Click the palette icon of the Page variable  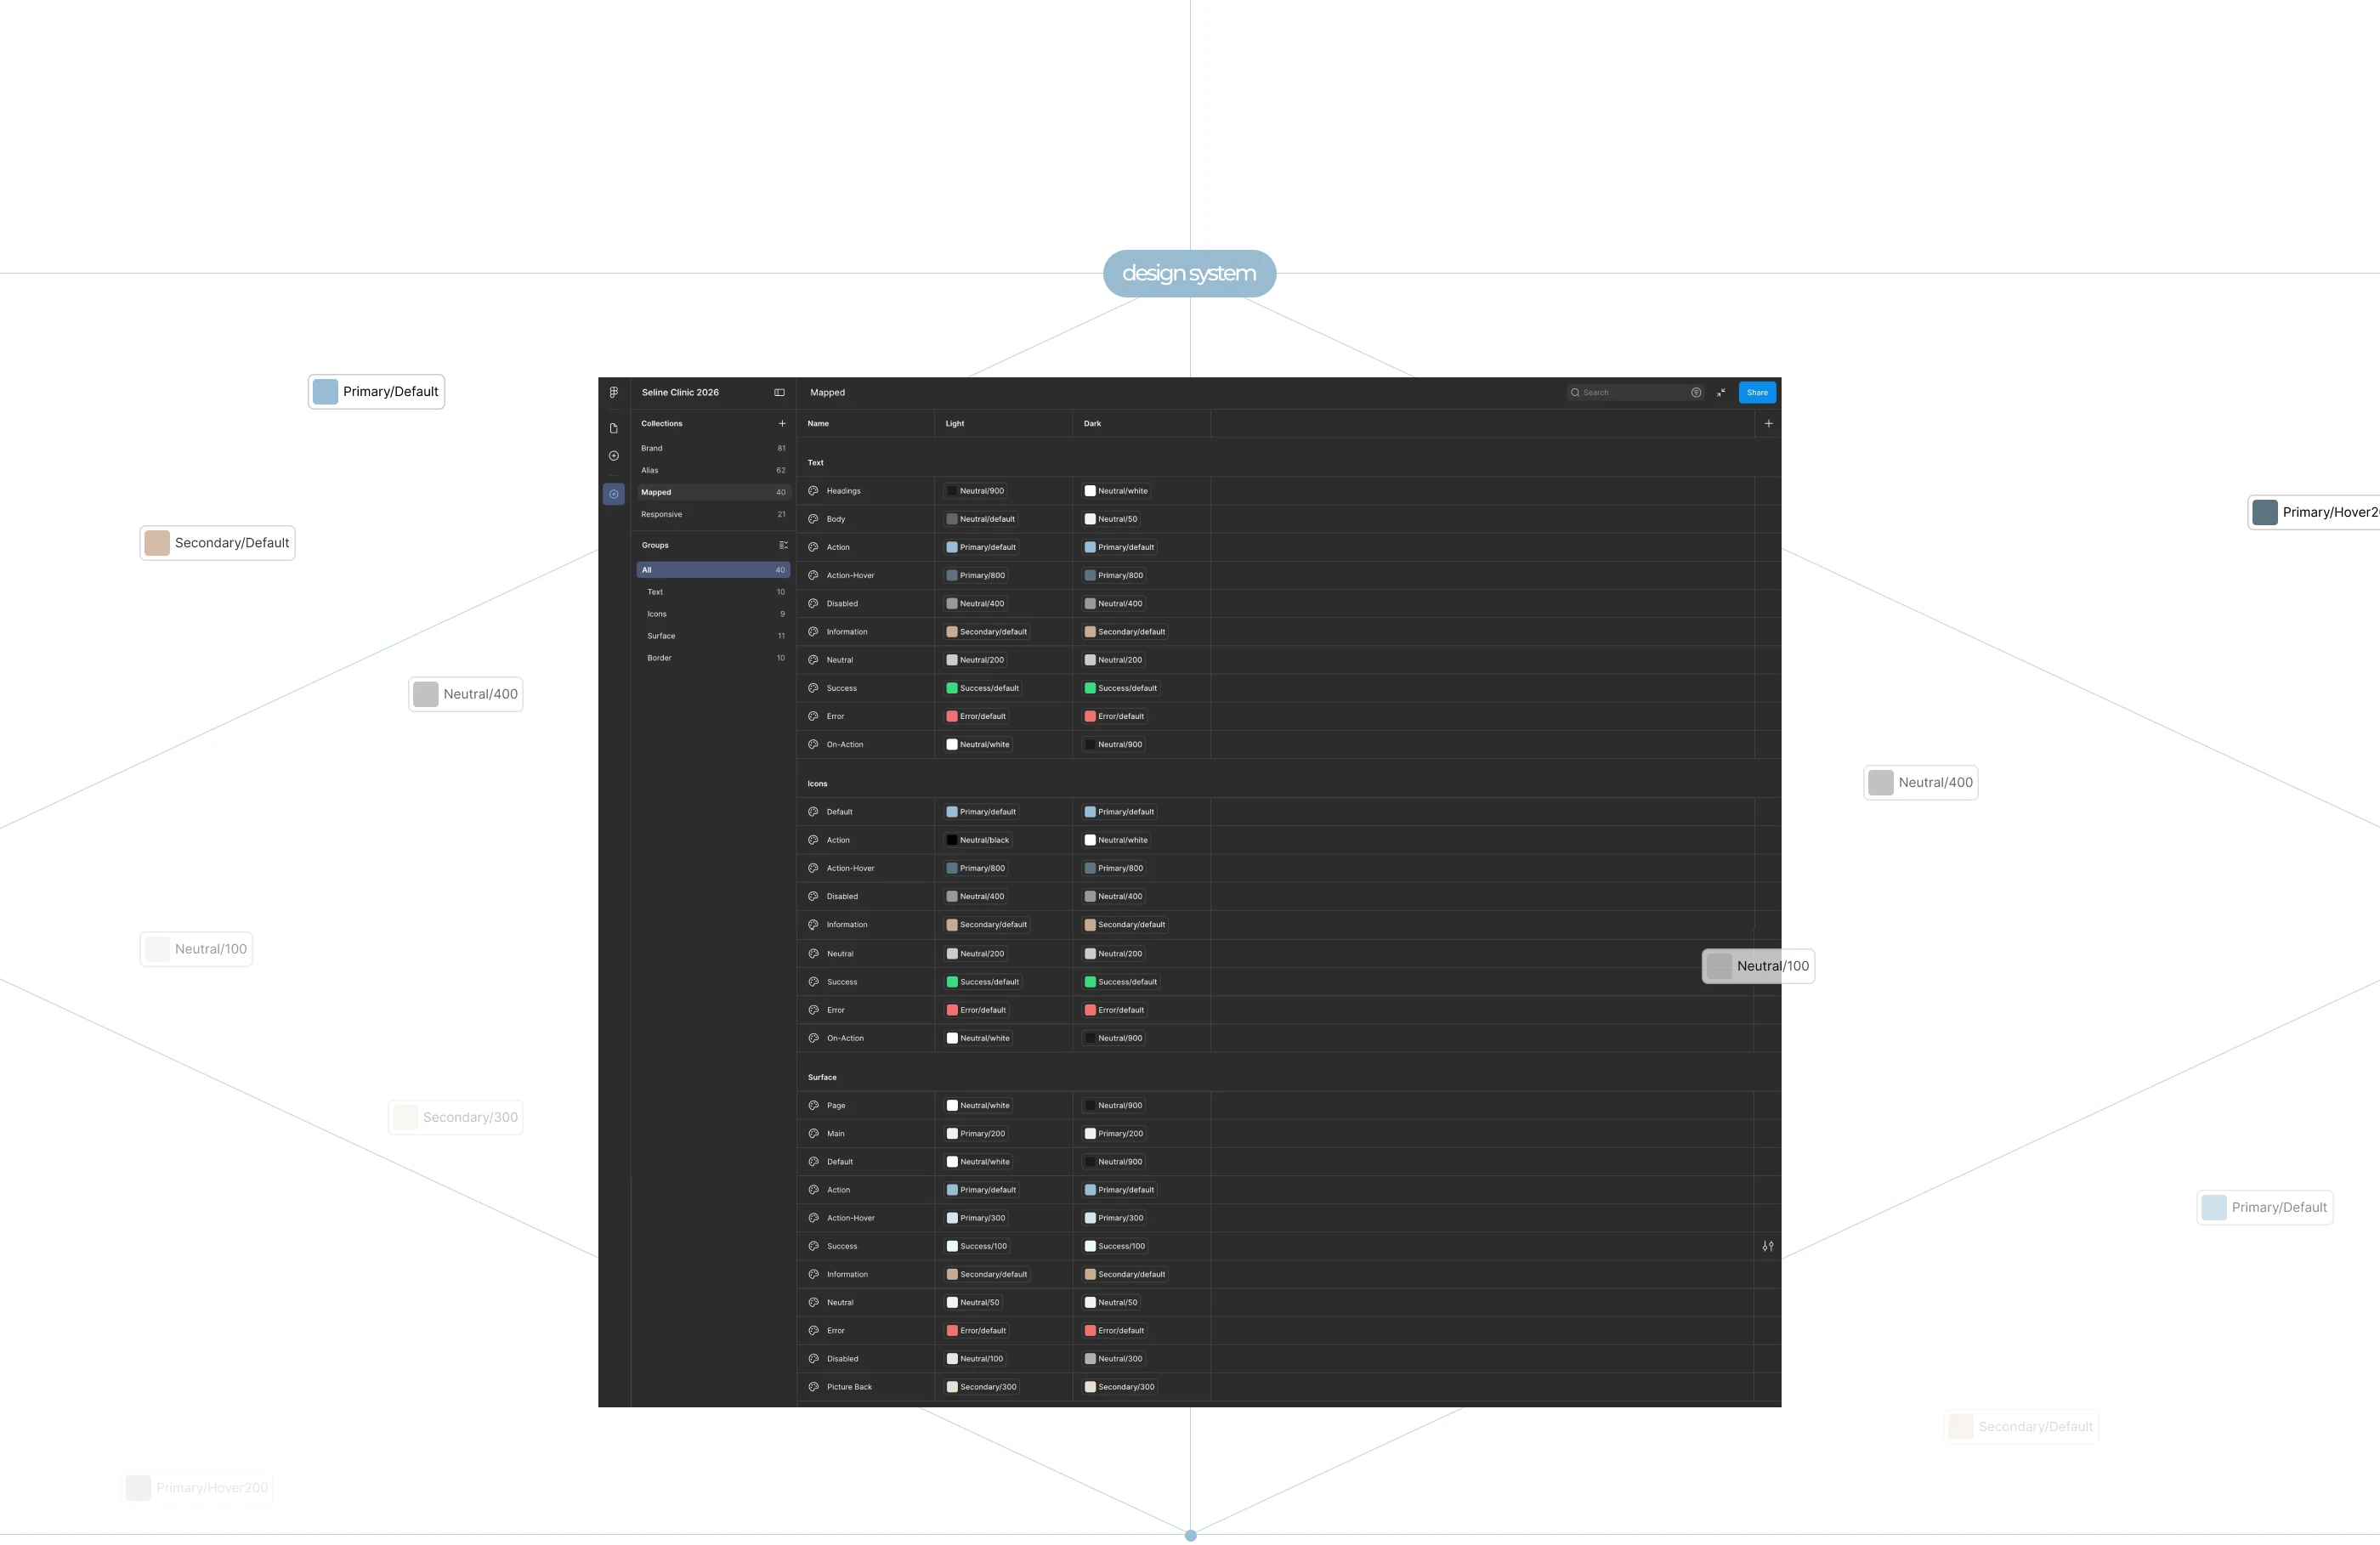point(813,1105)
